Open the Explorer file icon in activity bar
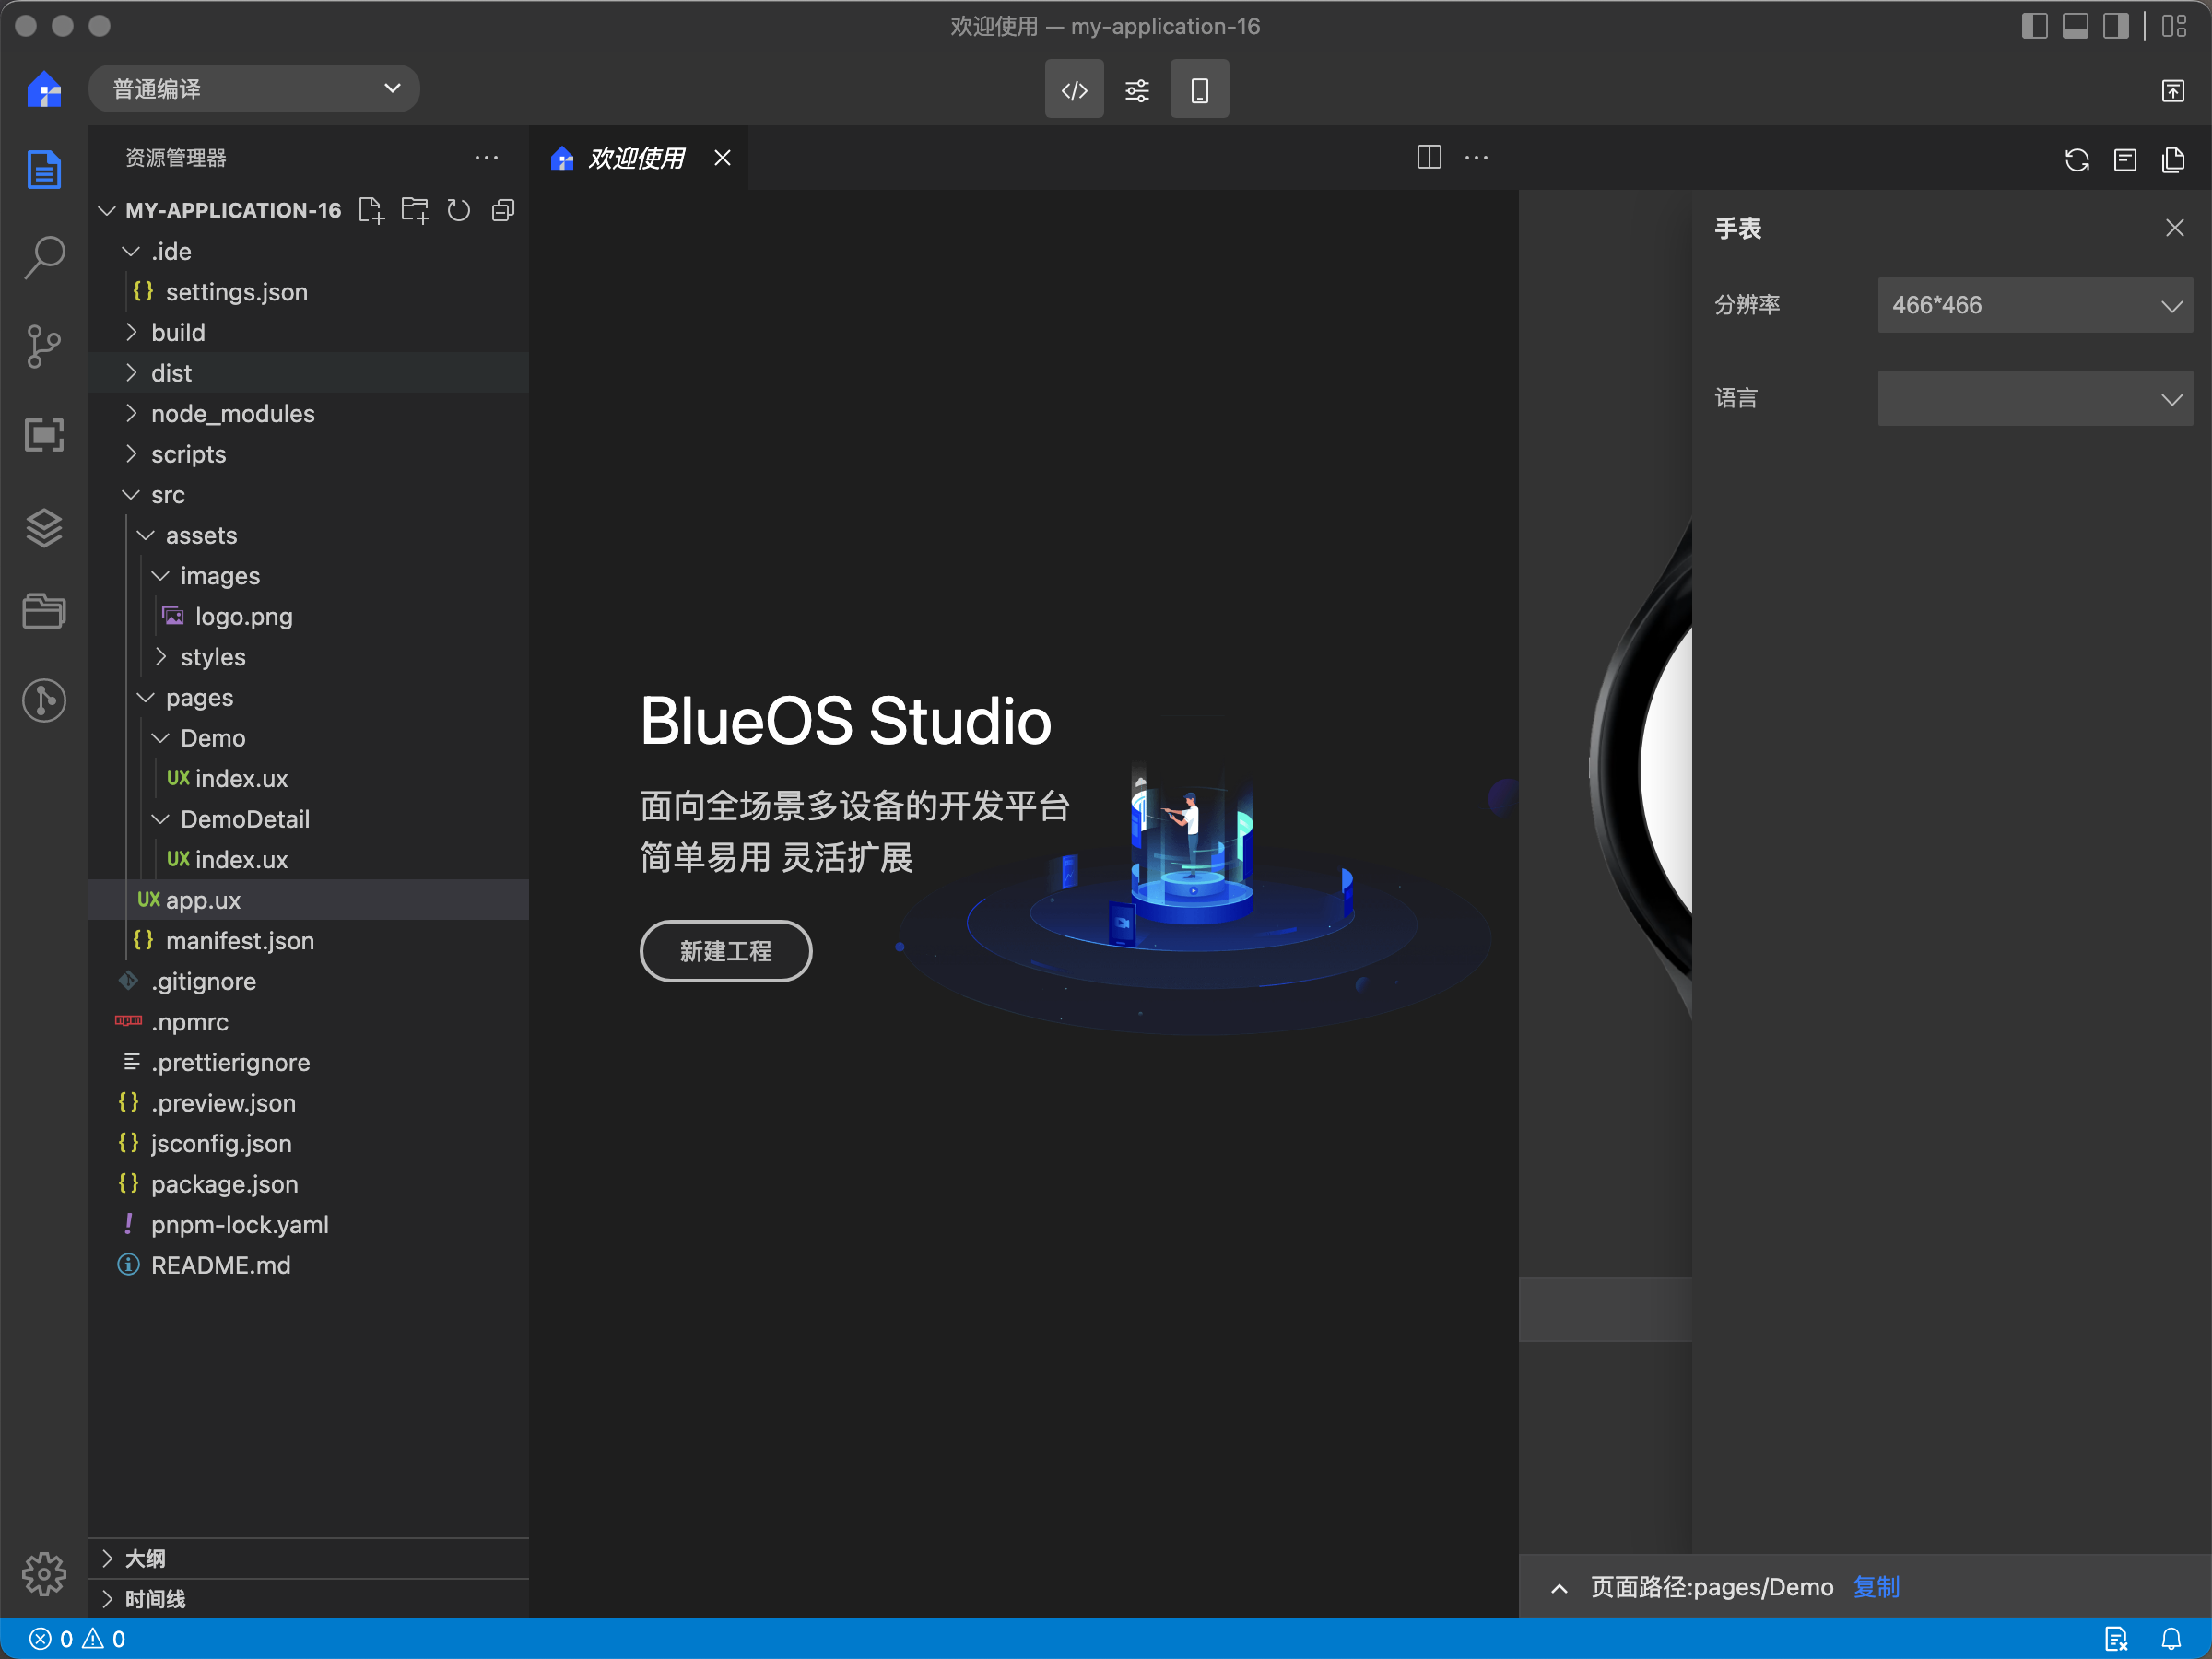The width and height of the screenshot is (2212, 1659). (x=44, y=170)
